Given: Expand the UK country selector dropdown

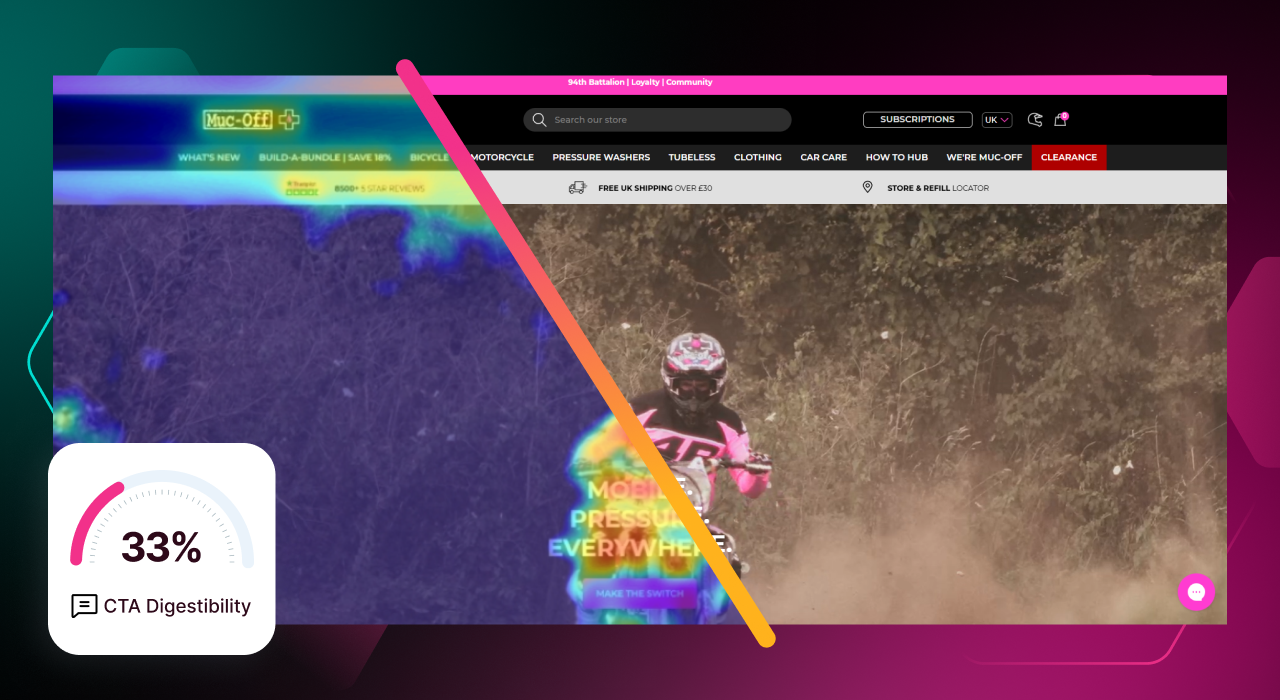Looking at the screenshot, I should coord(996,119).
